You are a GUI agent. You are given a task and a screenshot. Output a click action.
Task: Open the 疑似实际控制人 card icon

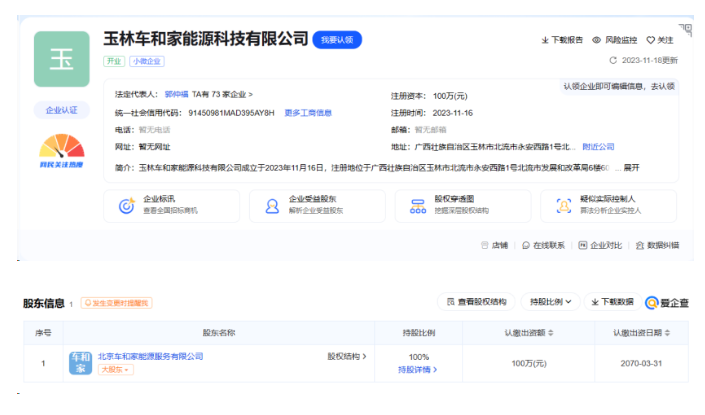click(564, 206)
